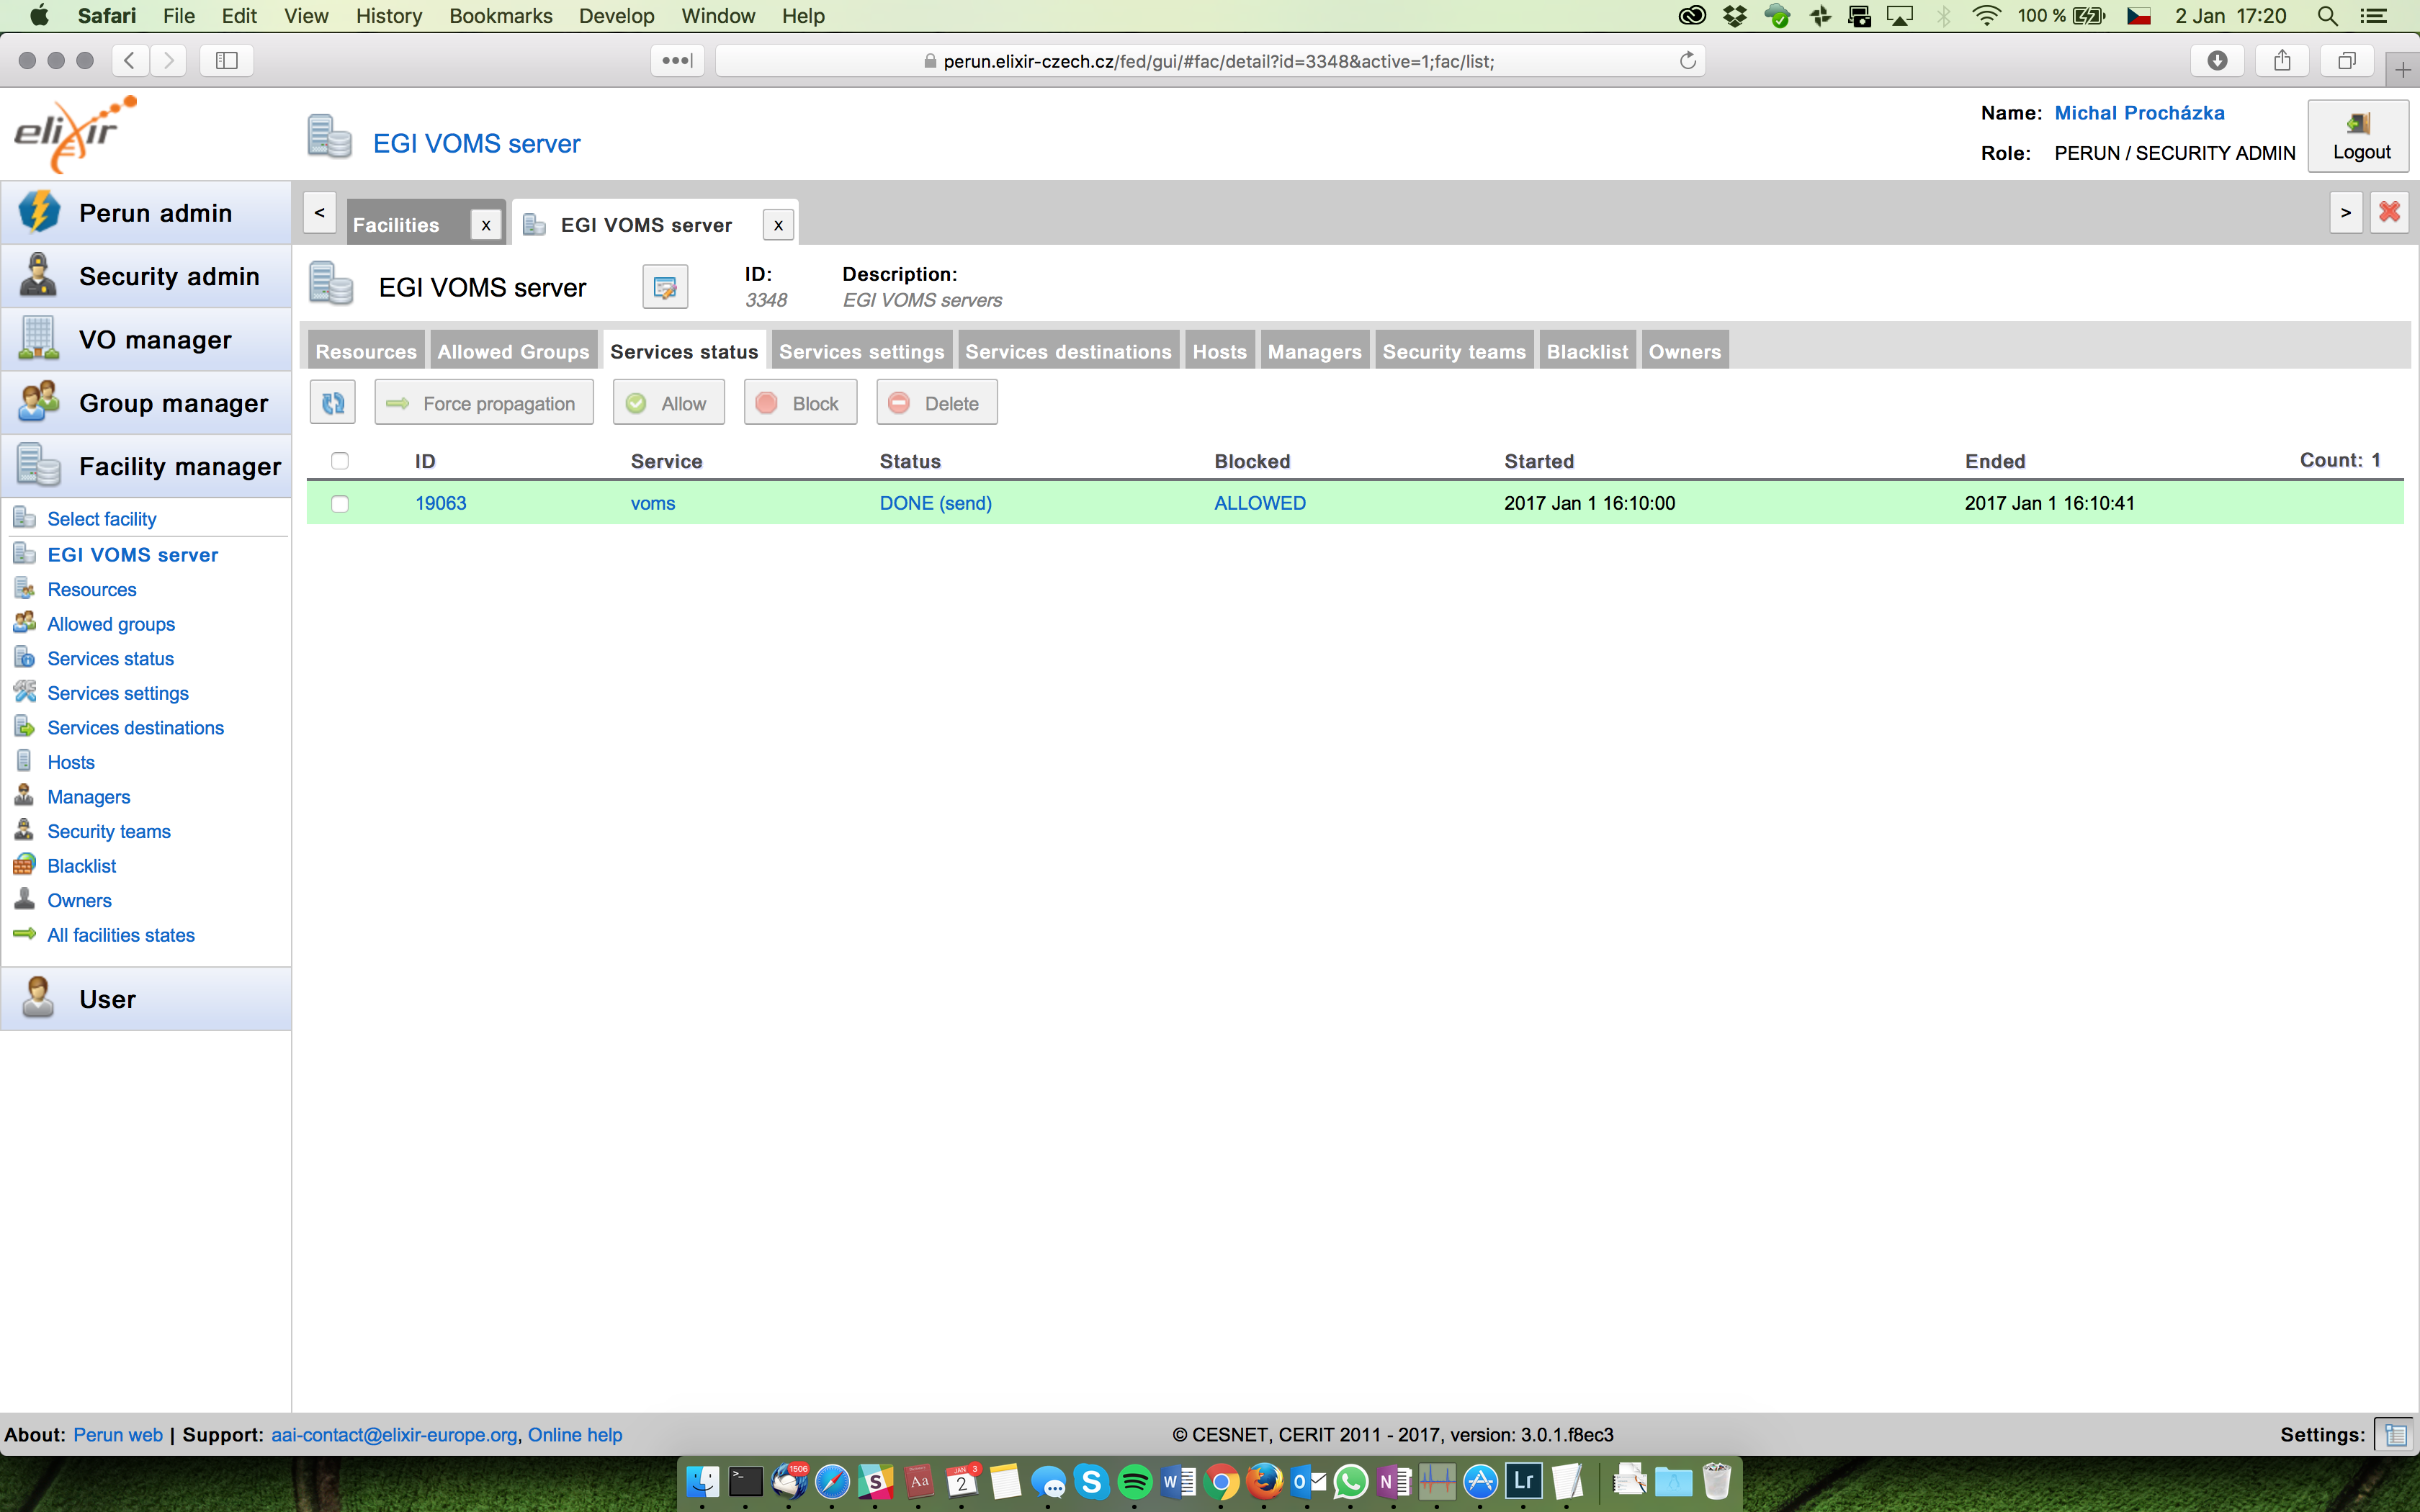Switch to Services destinations tab
The height and width of the screenshot is (1512, 2420).
(x=1068, y=351)
